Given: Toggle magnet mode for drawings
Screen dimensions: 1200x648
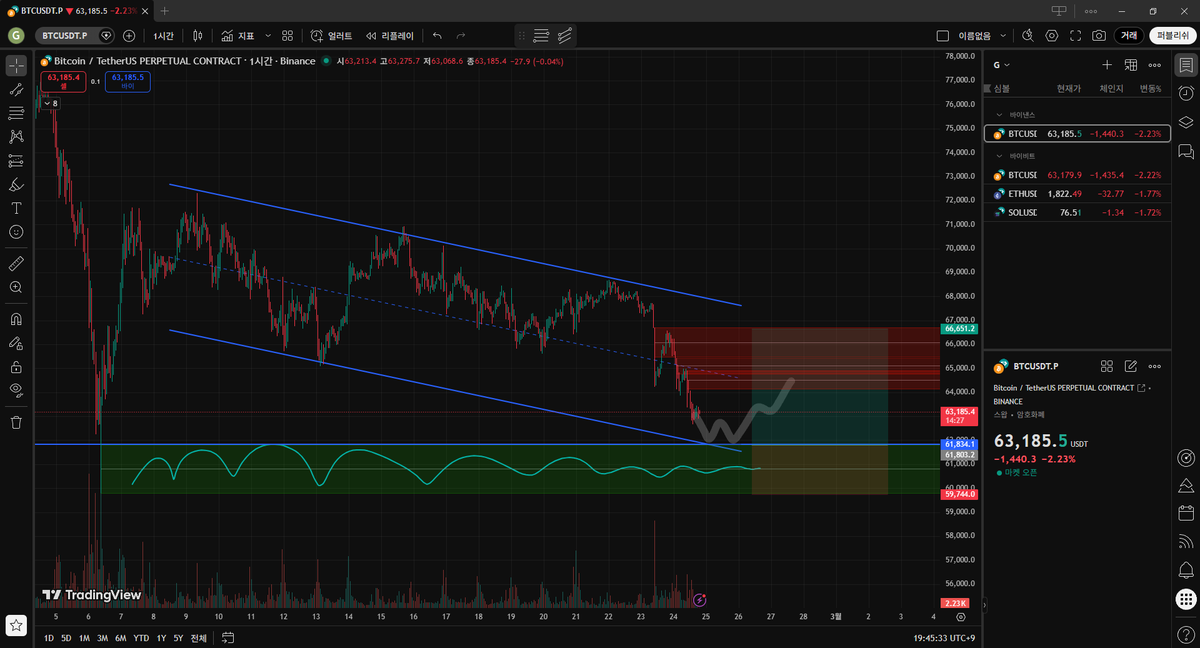Looking at the screenshot, I should [x=16, y=320].
